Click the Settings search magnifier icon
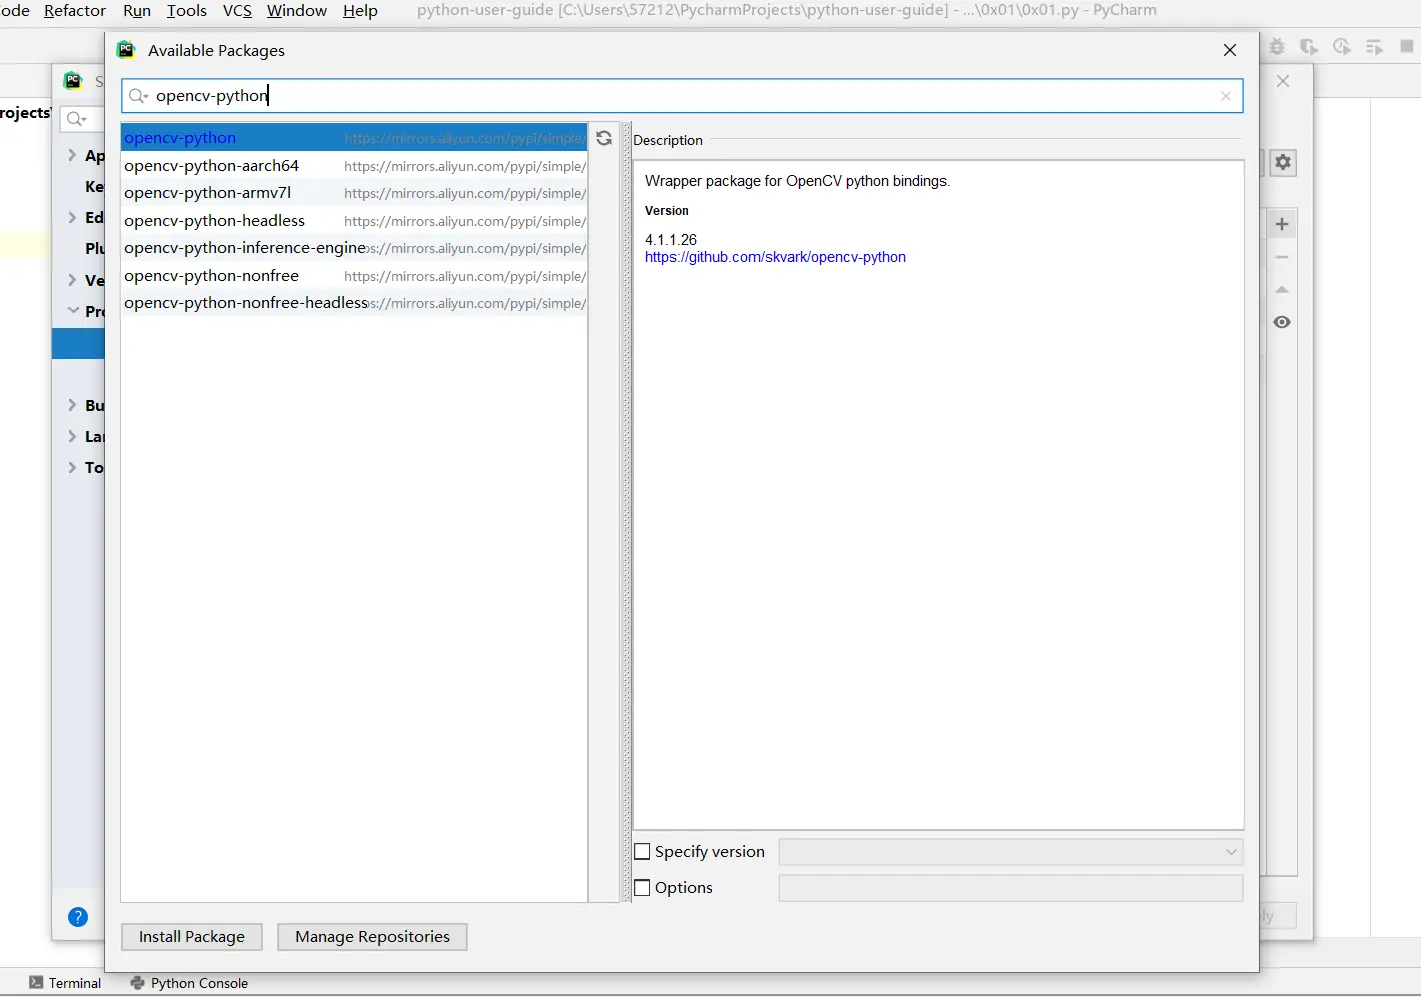 (x=76, y=119)
